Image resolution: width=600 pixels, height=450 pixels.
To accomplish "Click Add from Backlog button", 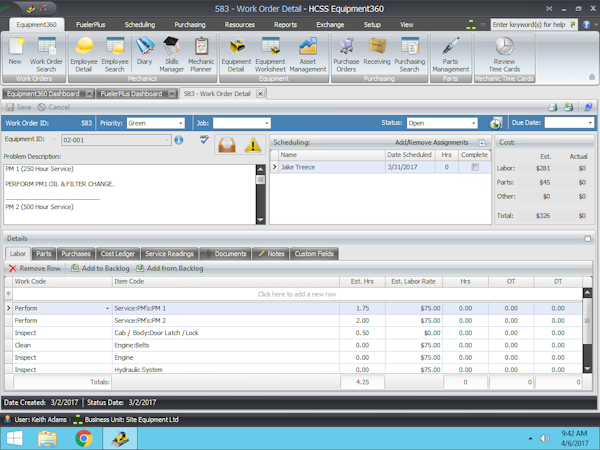I will tap(170, 269).
